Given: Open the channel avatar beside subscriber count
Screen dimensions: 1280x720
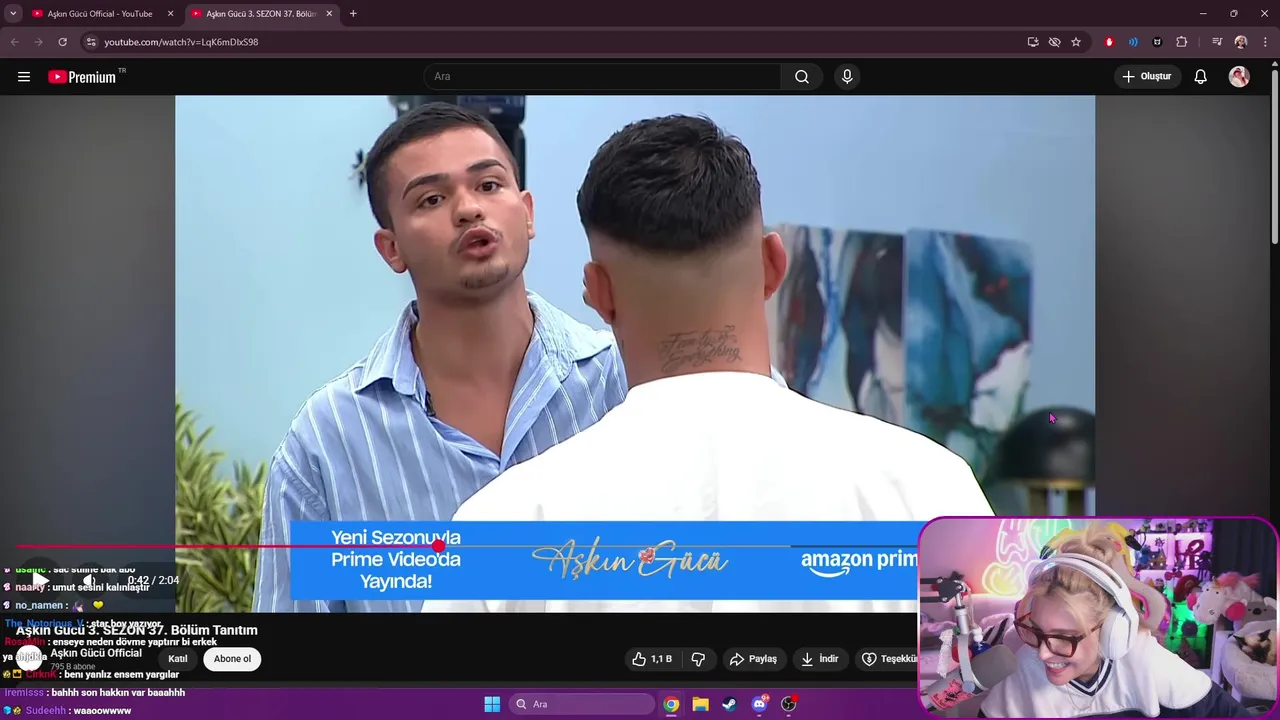Looking at the screenshot, I should point(30,658).
